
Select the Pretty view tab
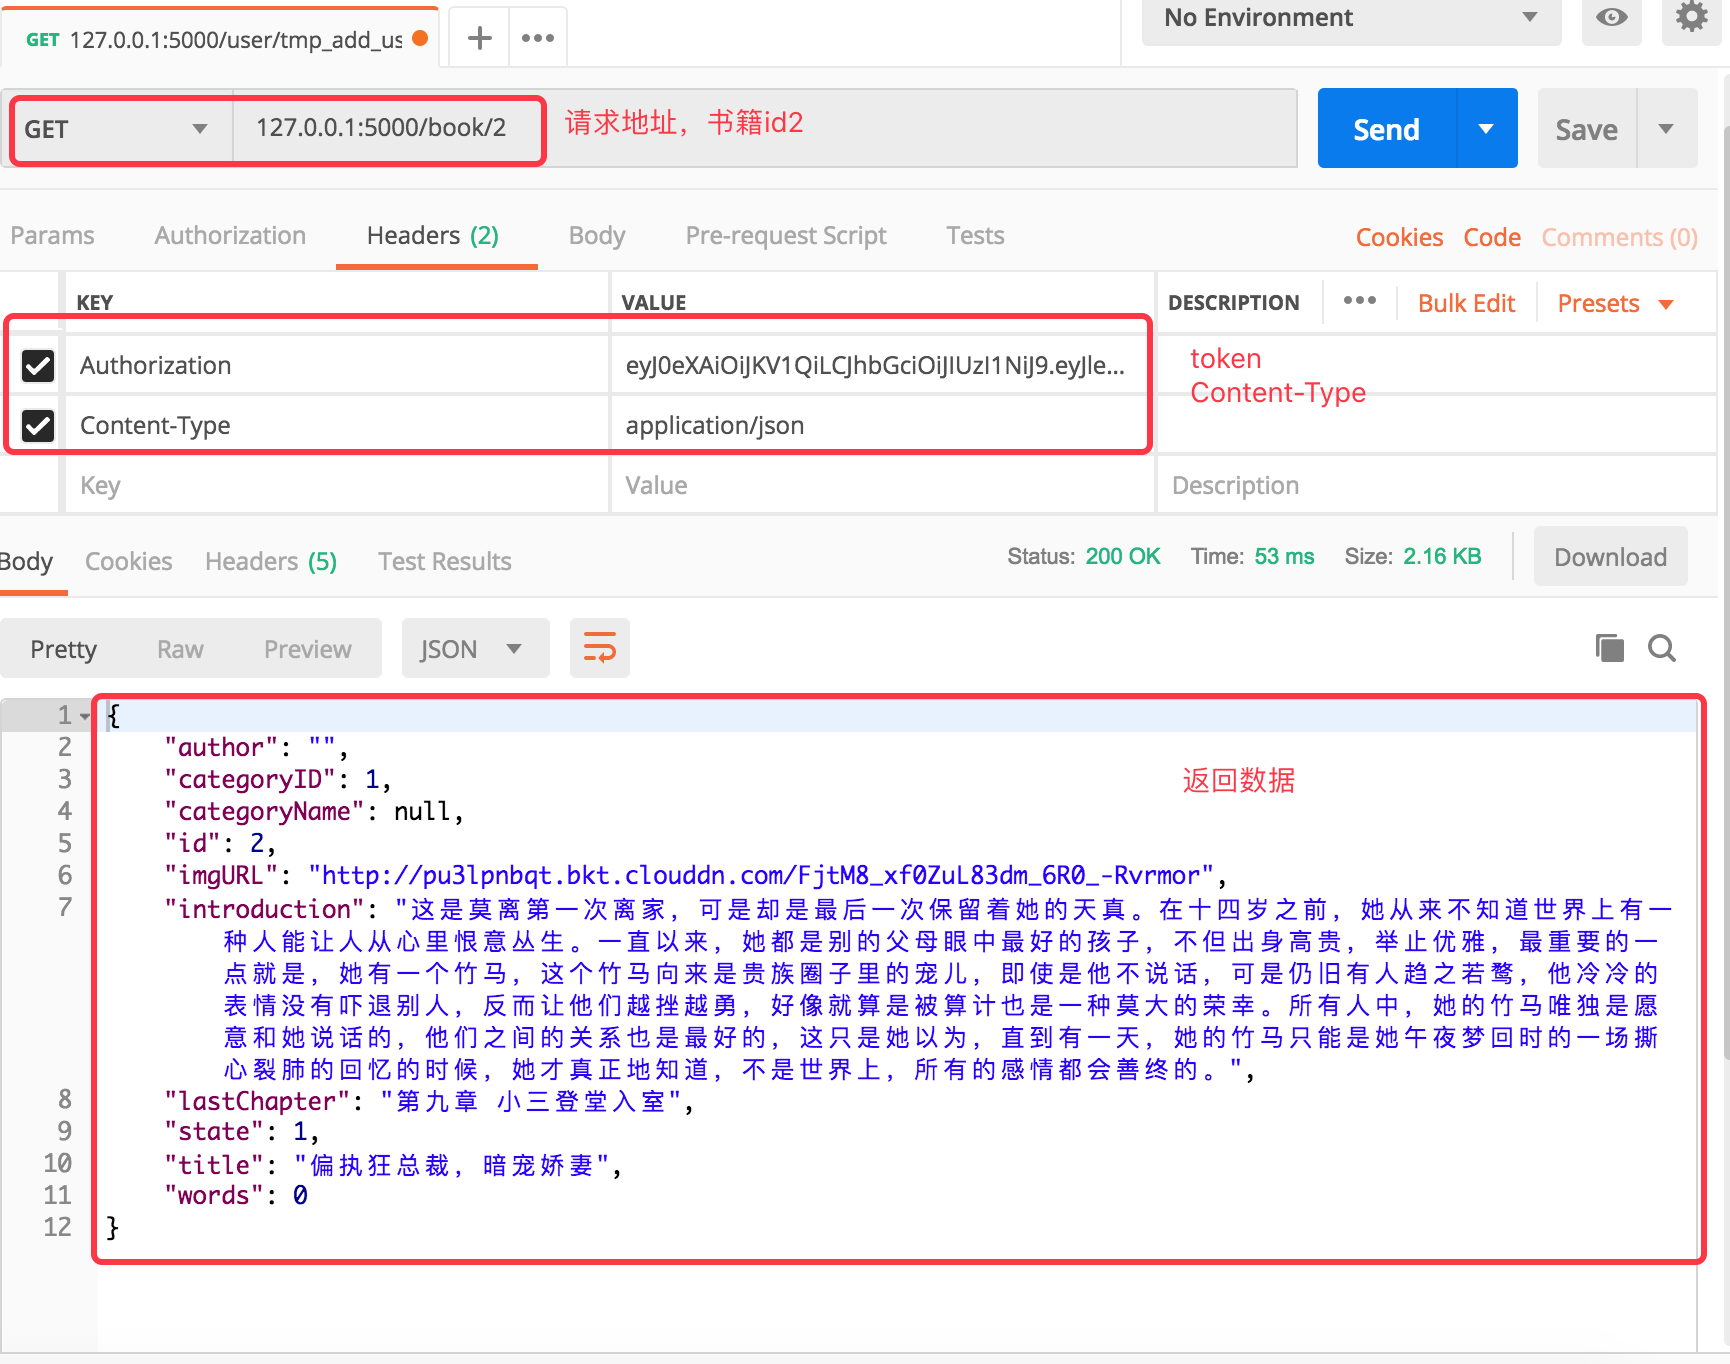click(x=63, y=649)
